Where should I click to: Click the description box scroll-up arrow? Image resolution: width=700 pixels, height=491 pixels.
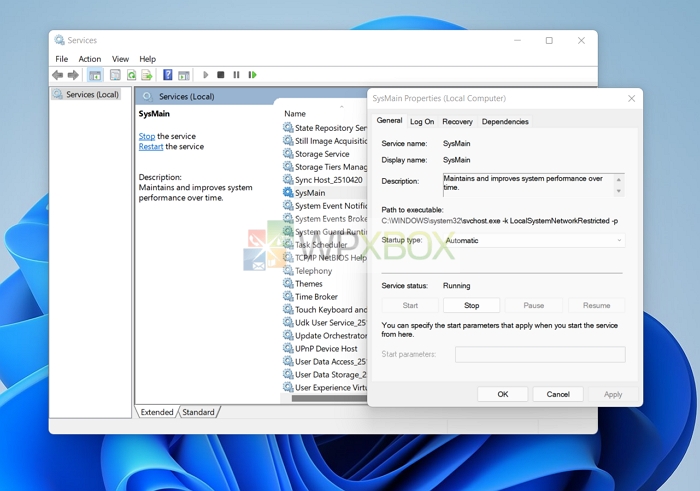point(619,179)
